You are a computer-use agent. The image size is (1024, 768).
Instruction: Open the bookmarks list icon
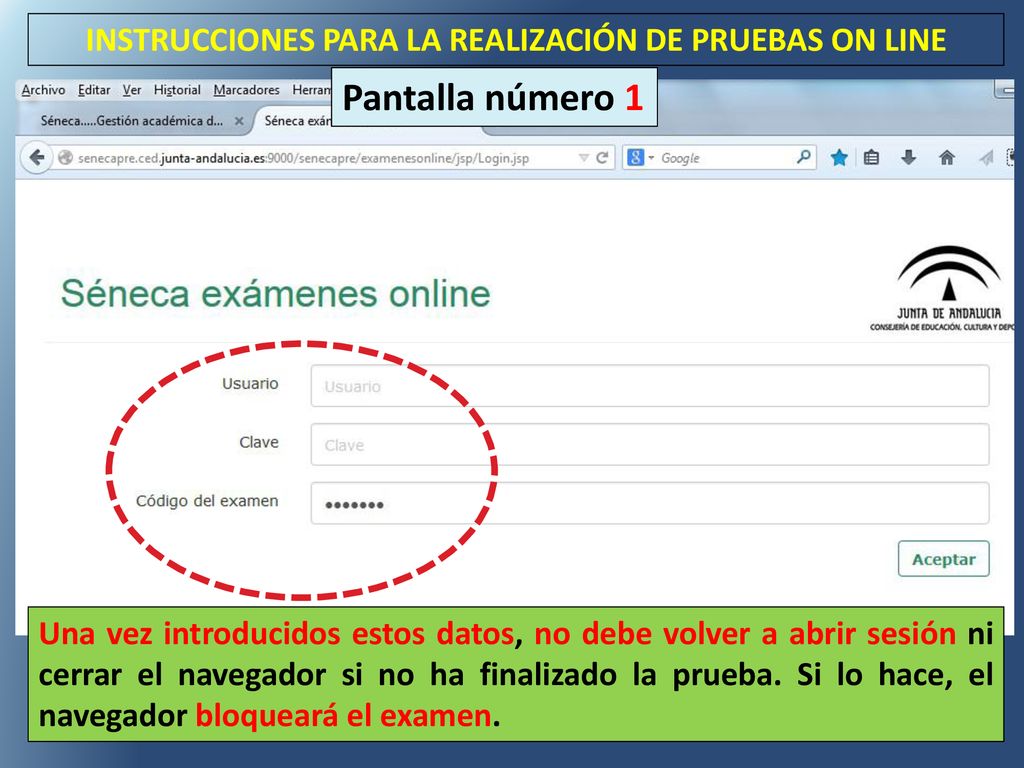pyautogui.click(x=871, y=157)
